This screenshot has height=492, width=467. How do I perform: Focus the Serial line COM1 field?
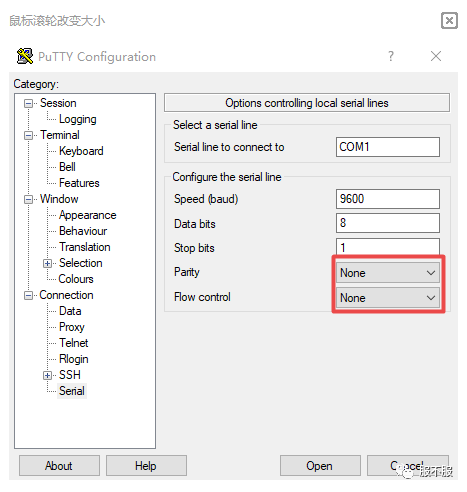click(388, 147)
